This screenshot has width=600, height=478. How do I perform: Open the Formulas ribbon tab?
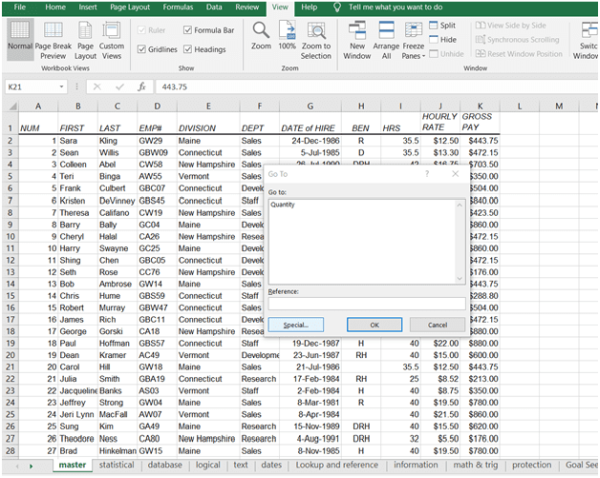(178, 7)
